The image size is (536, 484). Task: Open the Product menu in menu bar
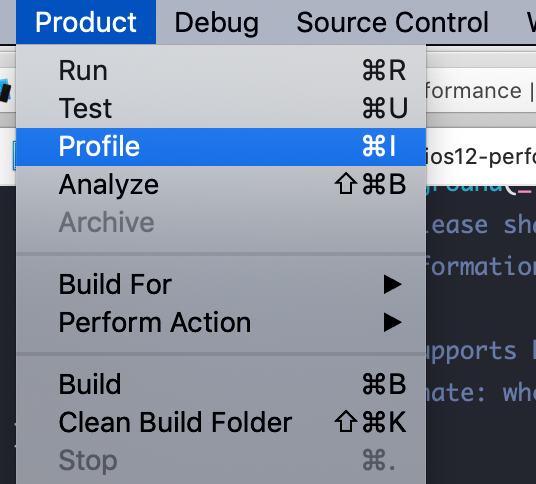click(86, 22)
